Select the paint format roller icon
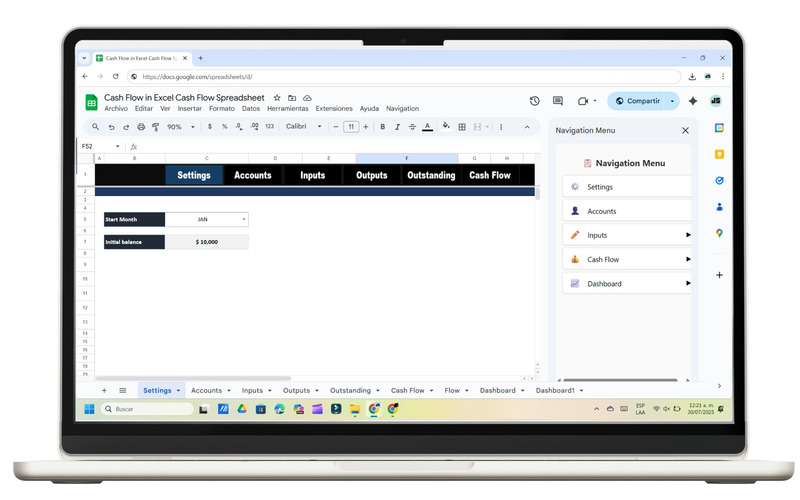 [x=156, y=127]
